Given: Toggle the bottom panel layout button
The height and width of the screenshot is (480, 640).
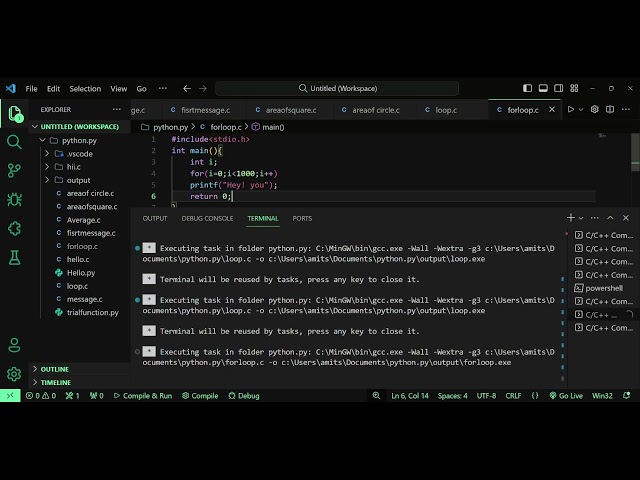Looking at the screenshot, I should click(x=543, y=88).
